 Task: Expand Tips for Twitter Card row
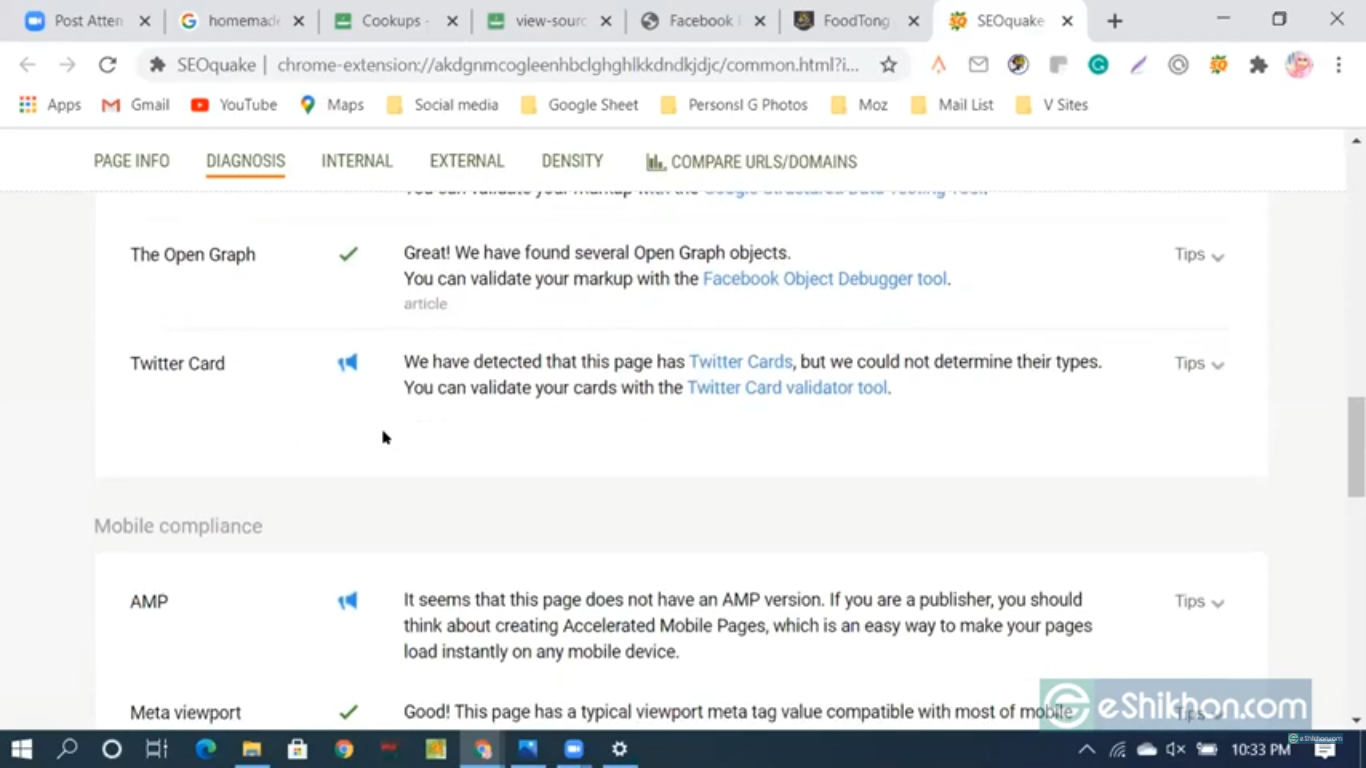[1199, 364]
